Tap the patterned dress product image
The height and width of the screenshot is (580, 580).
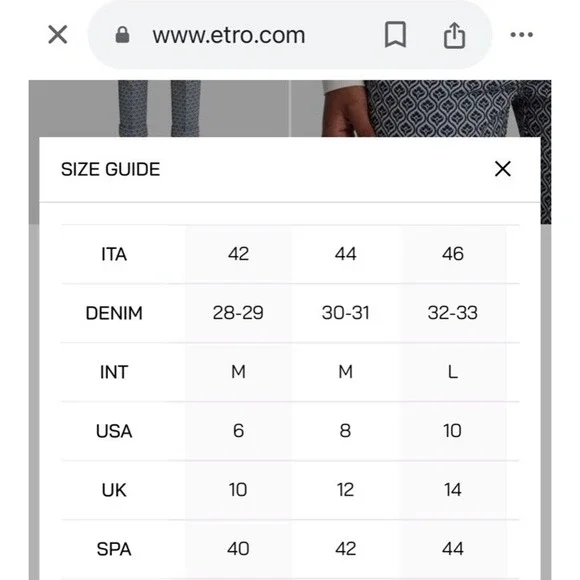coord(421,108)
